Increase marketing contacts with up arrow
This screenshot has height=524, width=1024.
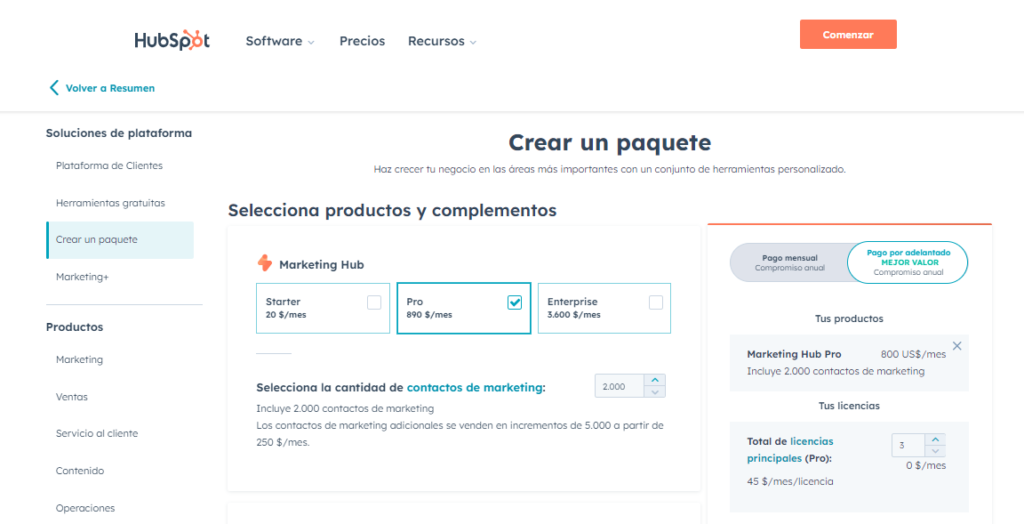(654, 380)
